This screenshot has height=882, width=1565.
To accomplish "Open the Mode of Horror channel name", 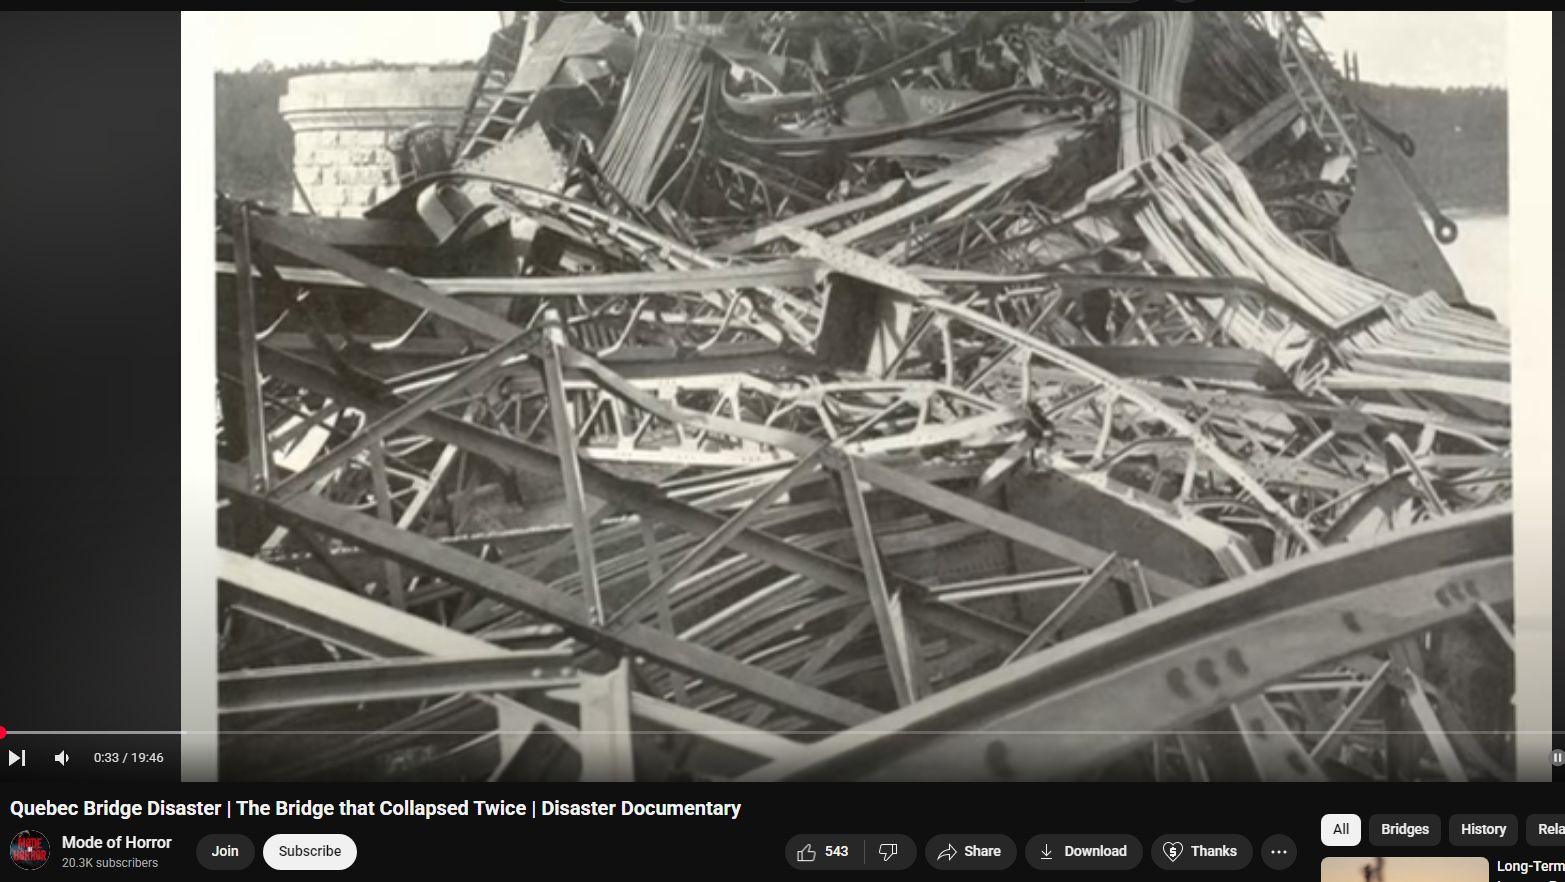I will pyautogui.click(x=117, y=842).
